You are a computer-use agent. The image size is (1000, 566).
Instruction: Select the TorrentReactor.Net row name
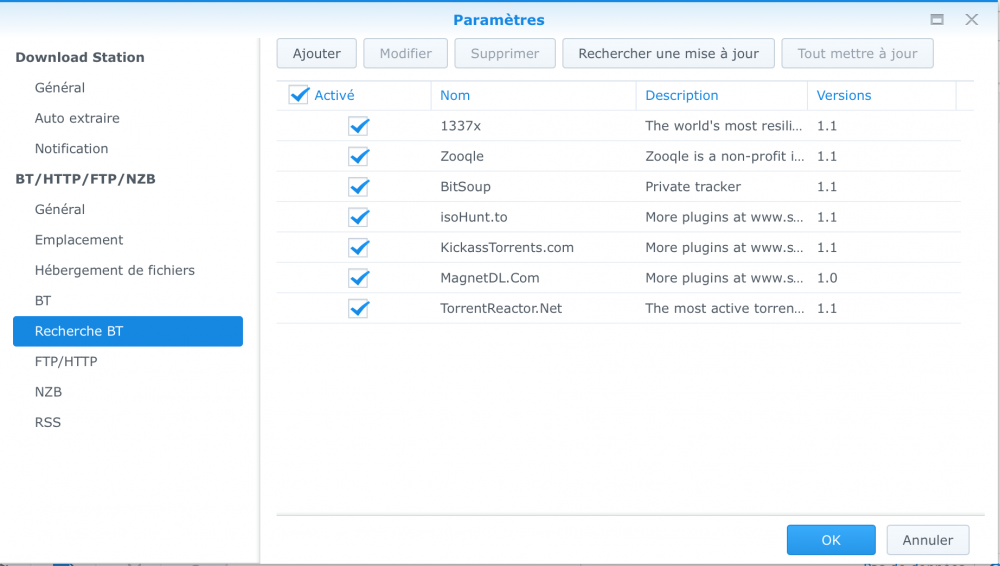(501, 308)
